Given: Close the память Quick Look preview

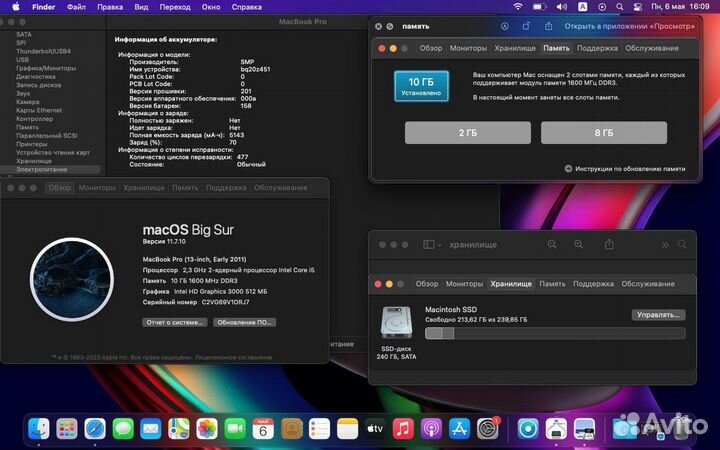Looking at the screenshot, I should click(378, 27).
